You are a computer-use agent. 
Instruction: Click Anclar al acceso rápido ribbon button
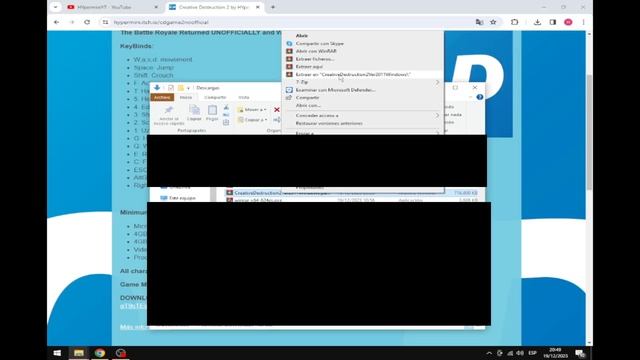point(169,115)
